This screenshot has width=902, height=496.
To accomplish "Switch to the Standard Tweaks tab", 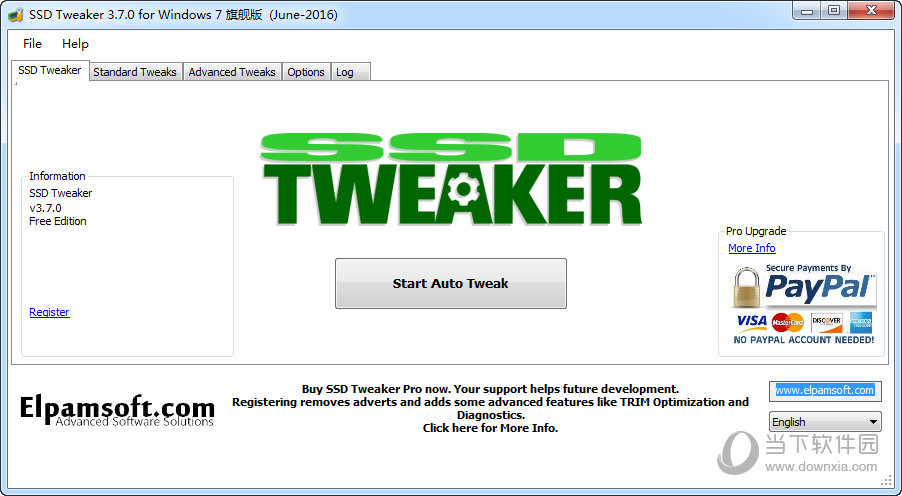I will (135, 72).
